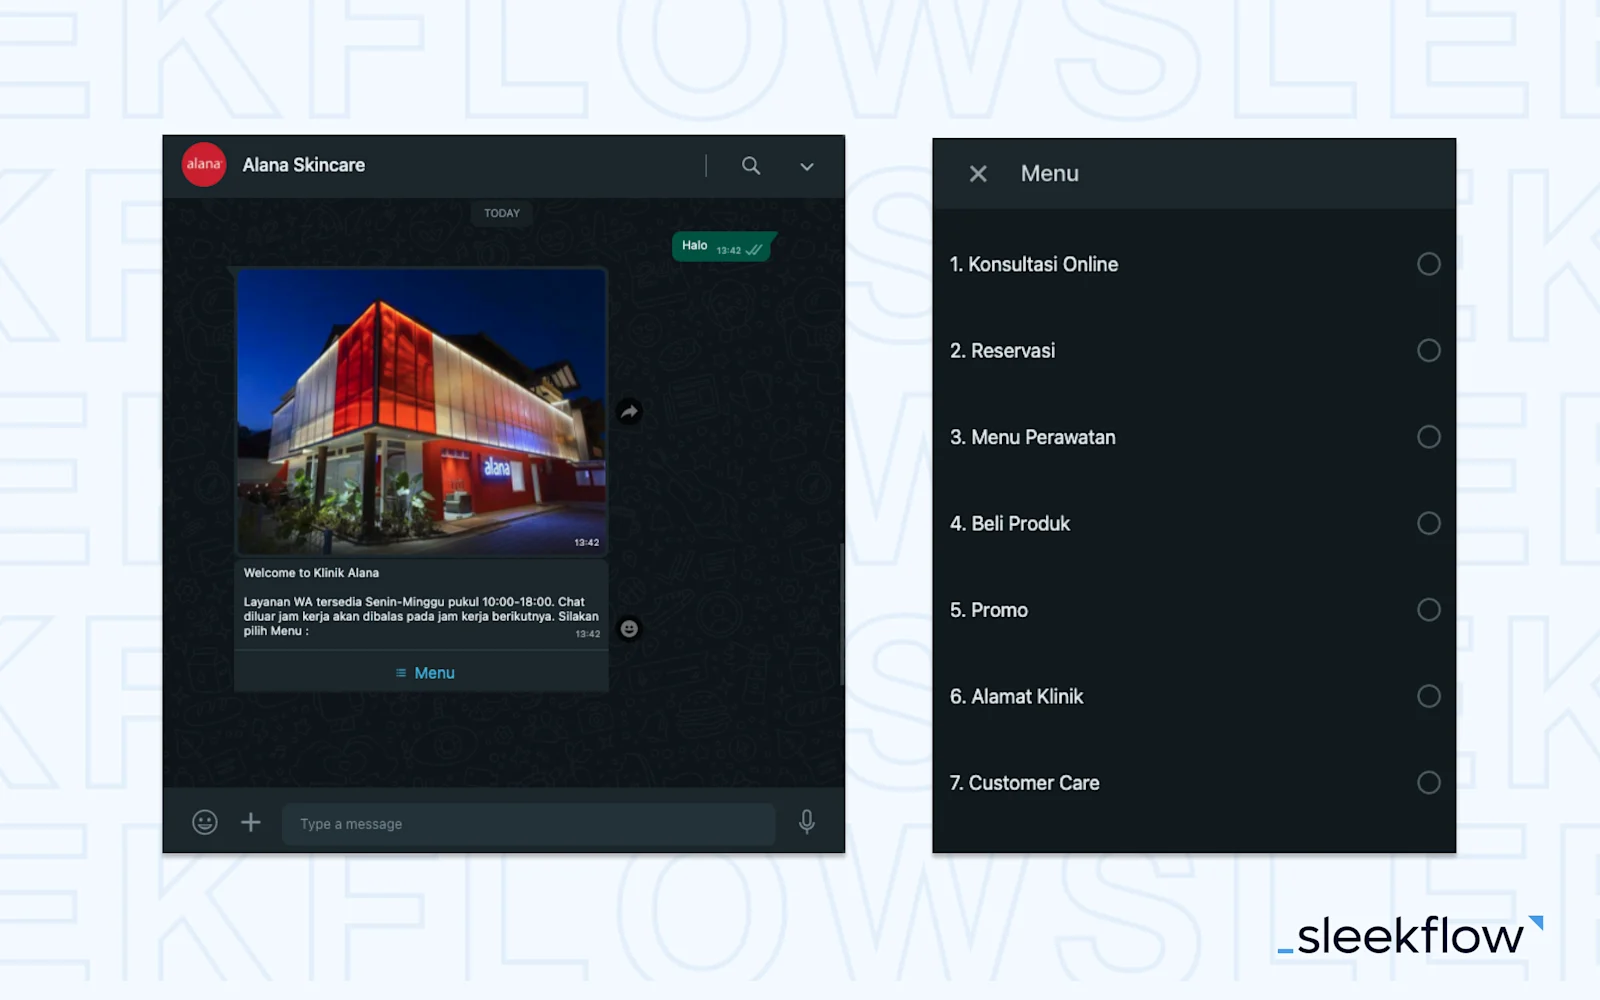Click the TODAY date label

(502, 213)
